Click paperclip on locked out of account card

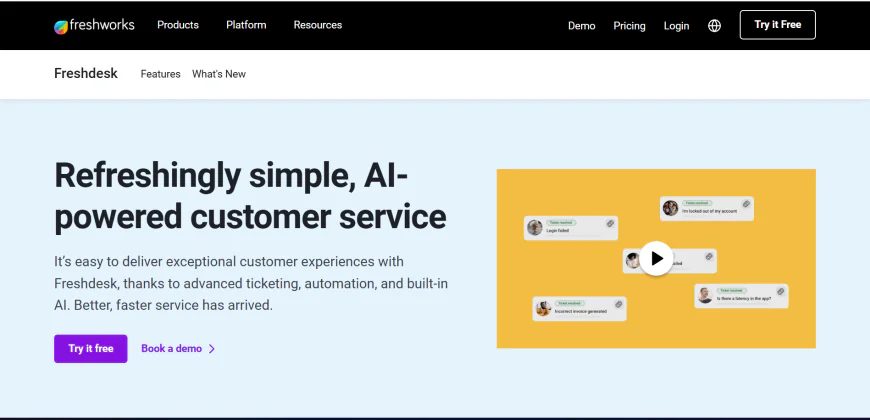click(x=746, y=204)
